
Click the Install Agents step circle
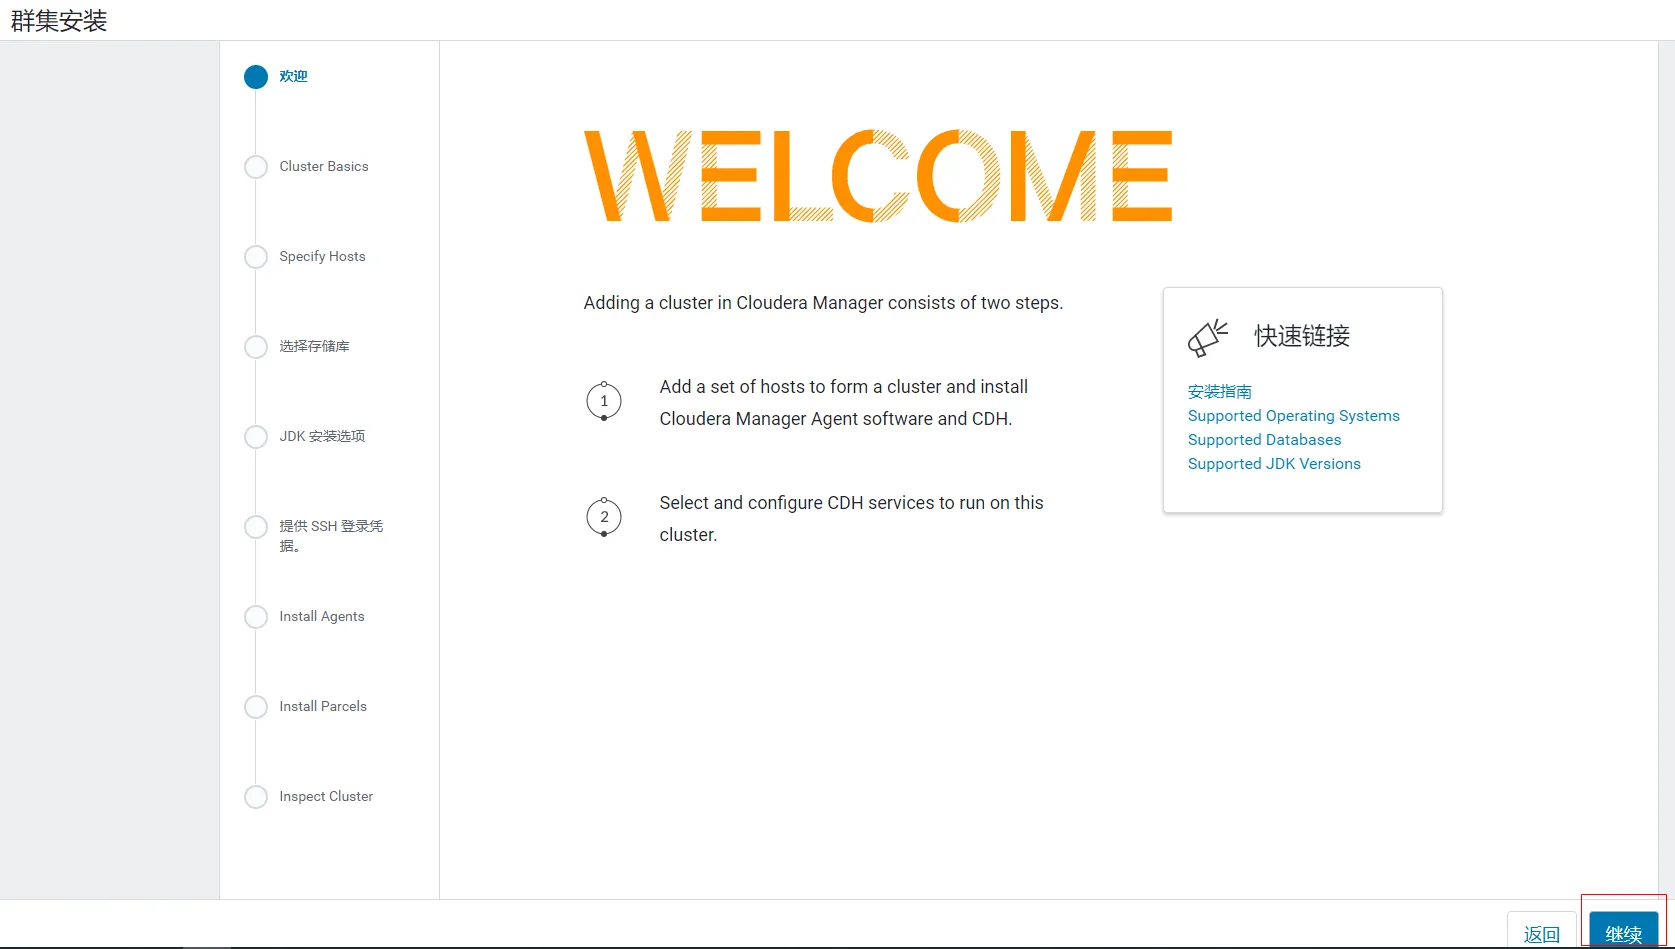click(x=256, y=617)
